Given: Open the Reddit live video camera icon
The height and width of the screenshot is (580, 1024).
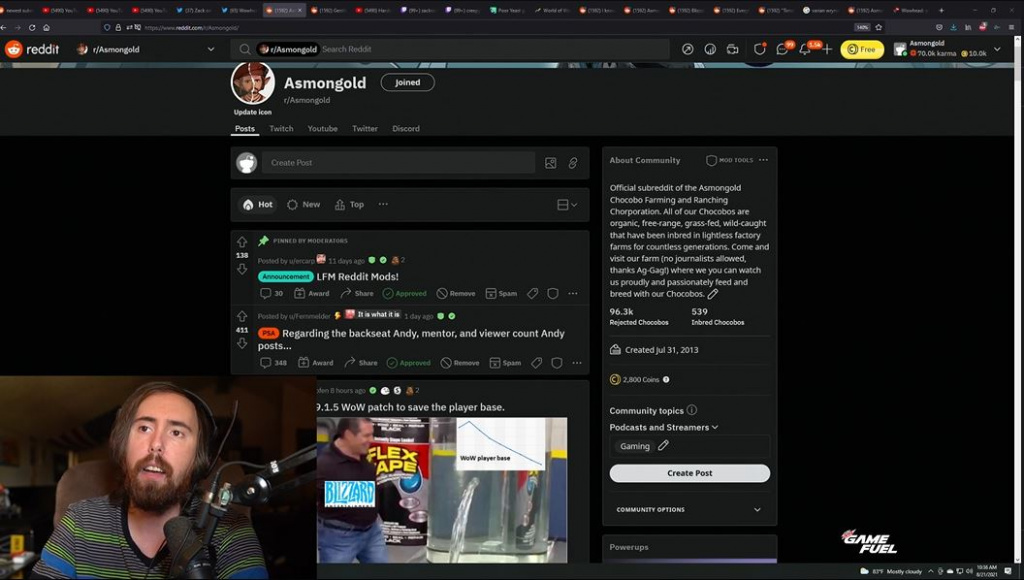Looking at the screenshot, I should click(732, 49).
